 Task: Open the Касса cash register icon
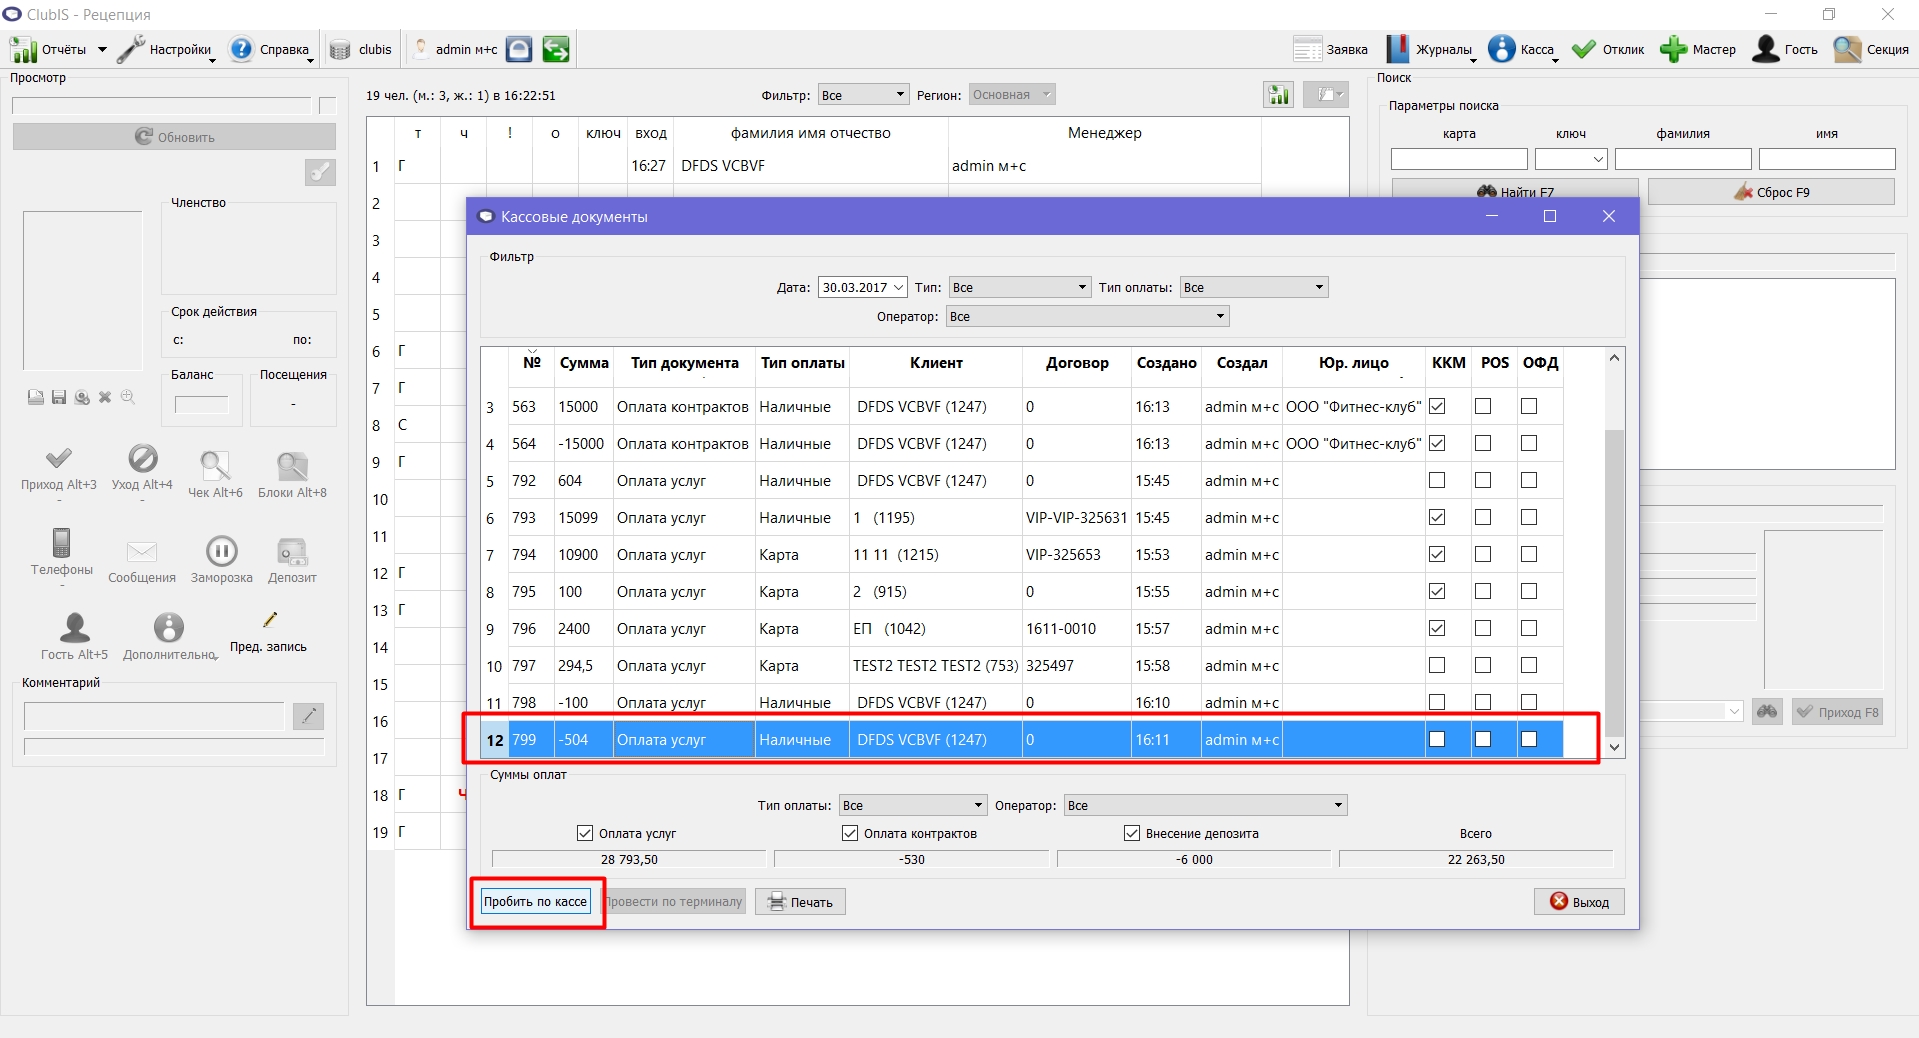pyautogui.click(x=1501, y=49)
